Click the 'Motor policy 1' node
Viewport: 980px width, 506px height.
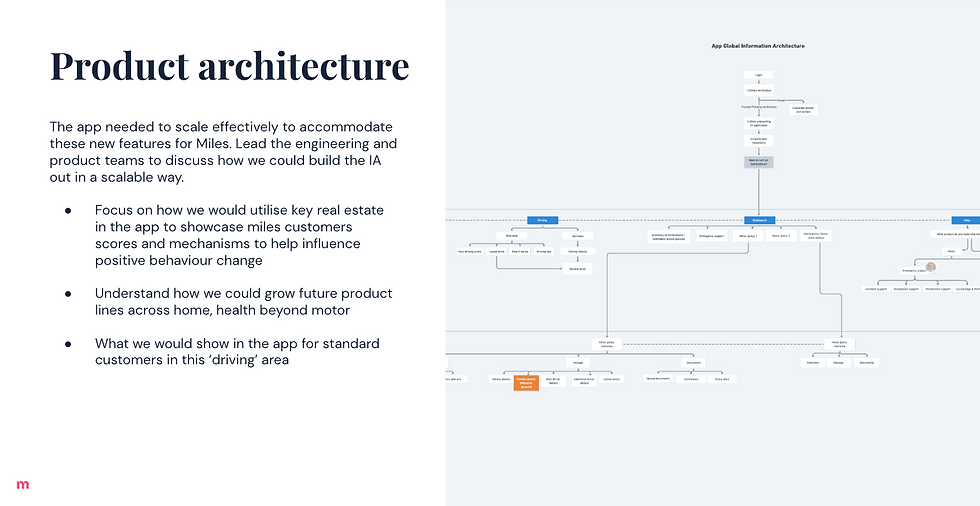pyautogui.click(x=748, y=236)
